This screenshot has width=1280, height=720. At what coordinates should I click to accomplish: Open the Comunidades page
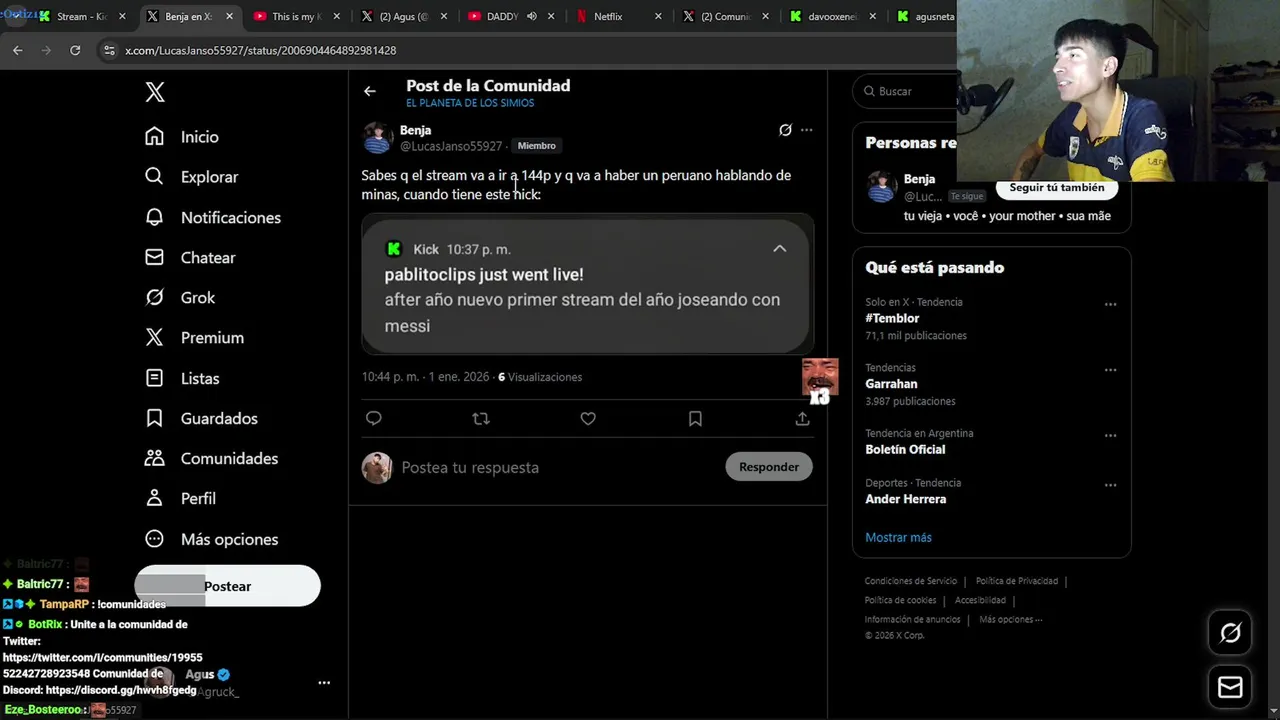[211, 458]
